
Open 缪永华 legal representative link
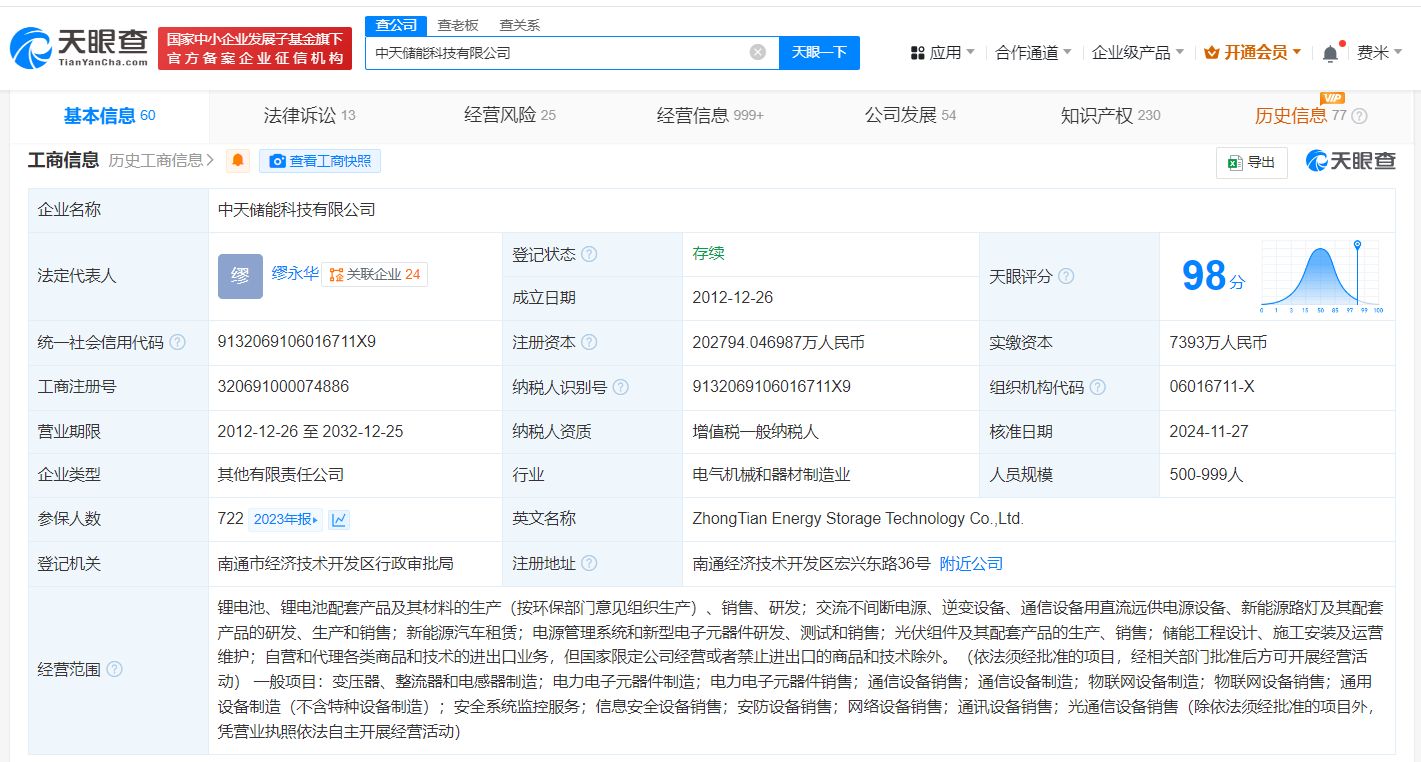click(x=295, y=273)
